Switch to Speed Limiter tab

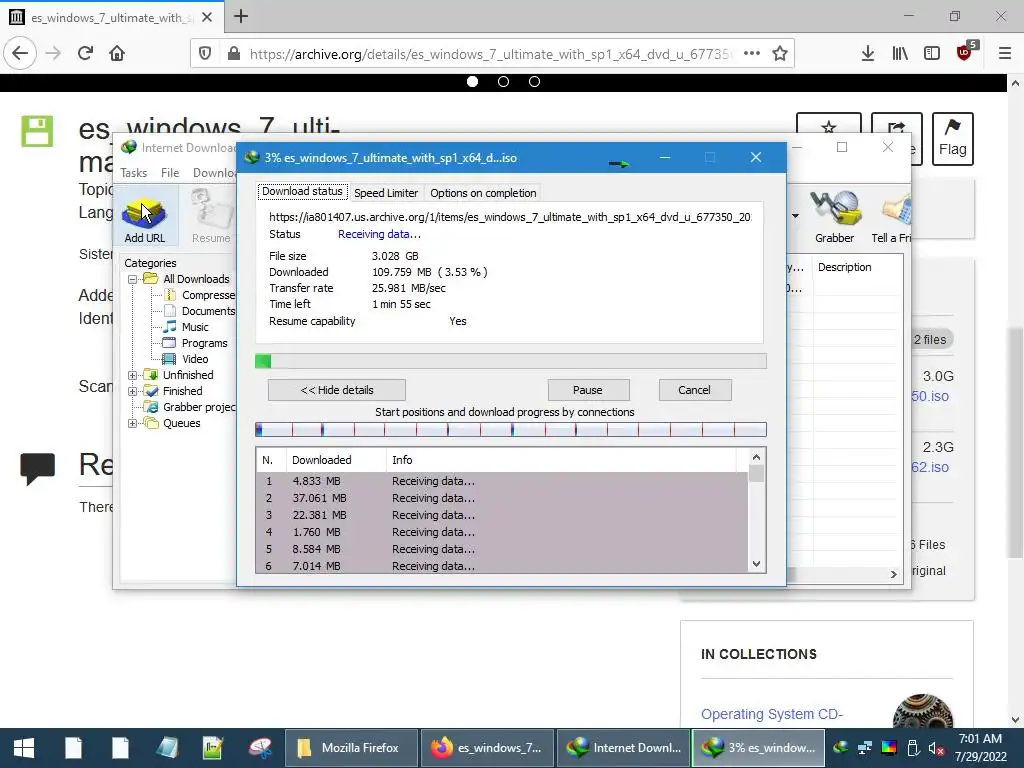click(386, 193)
